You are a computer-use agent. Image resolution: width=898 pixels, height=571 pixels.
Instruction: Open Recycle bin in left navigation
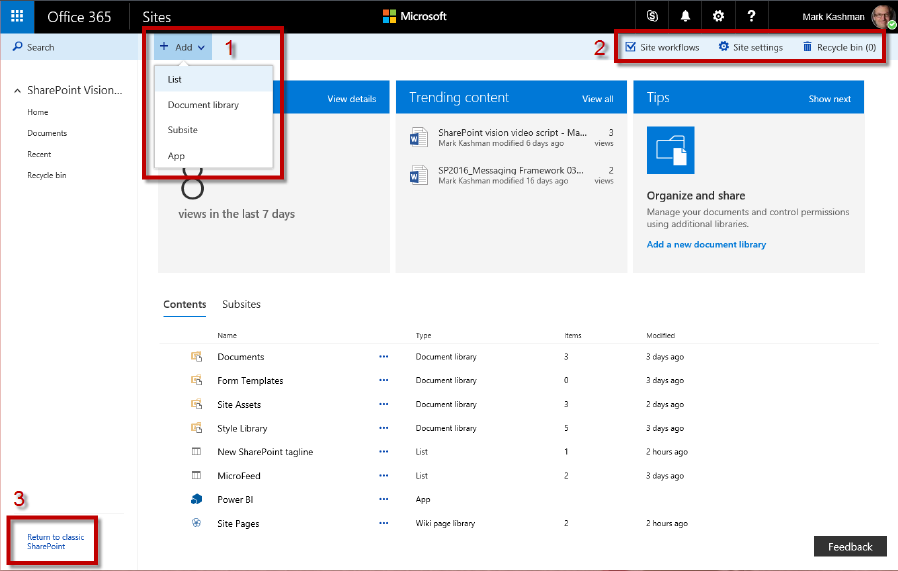pos(46,175)
